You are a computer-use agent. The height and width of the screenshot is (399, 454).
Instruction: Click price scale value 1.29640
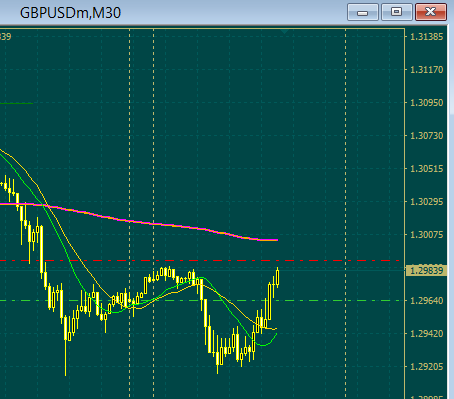427,301
